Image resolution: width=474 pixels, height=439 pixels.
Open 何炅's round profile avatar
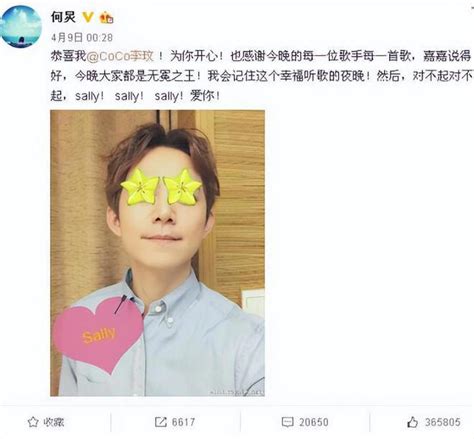pos(21,27)
